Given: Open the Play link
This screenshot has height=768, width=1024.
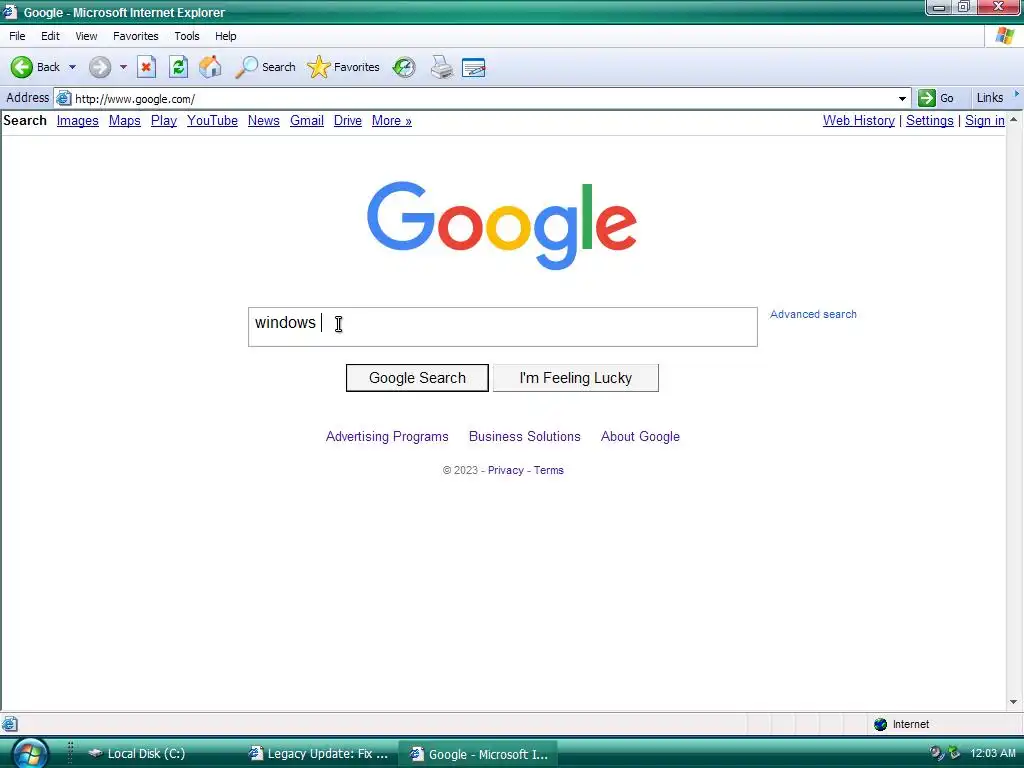Looking at the screenshot, I should (164, 121).
